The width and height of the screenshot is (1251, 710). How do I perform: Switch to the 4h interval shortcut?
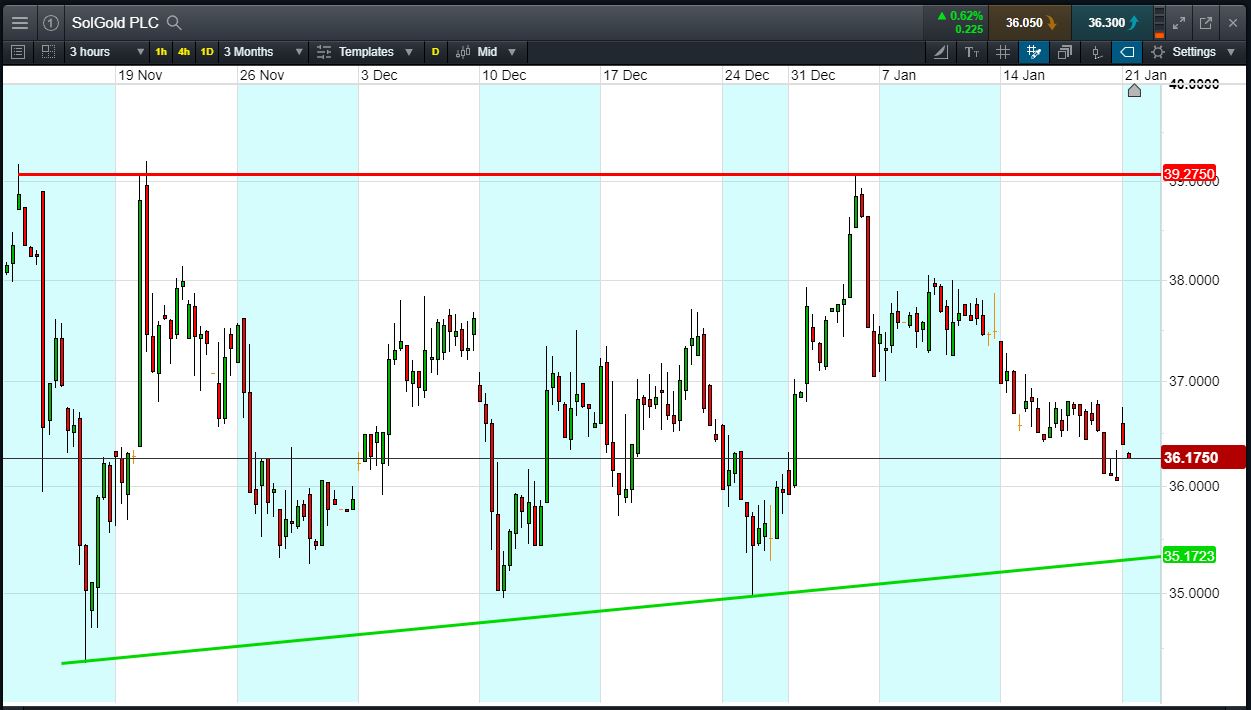click(x=184, y=51)
